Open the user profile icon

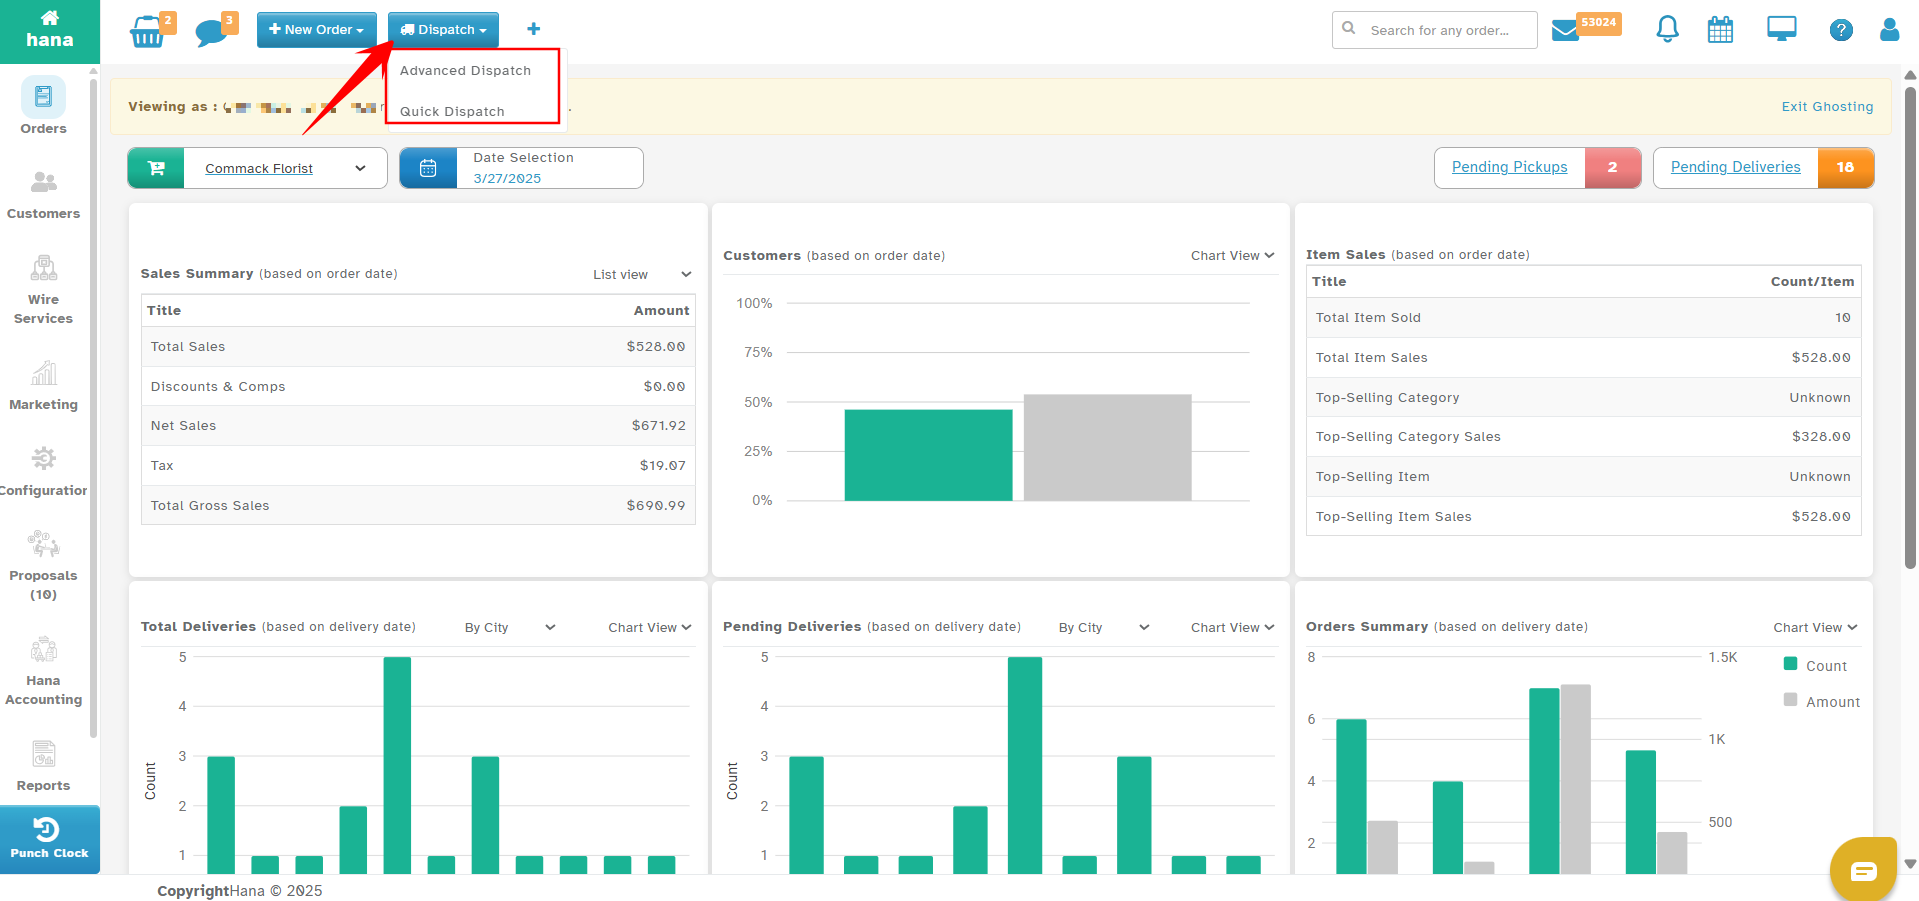point(1889,29)
